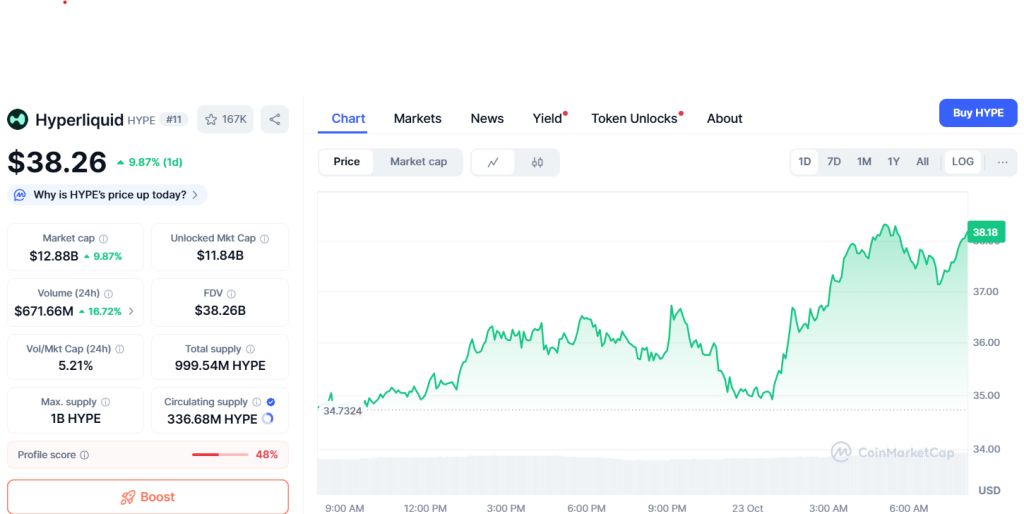Click the Buy HYPE button

click(x=977, y=113)
